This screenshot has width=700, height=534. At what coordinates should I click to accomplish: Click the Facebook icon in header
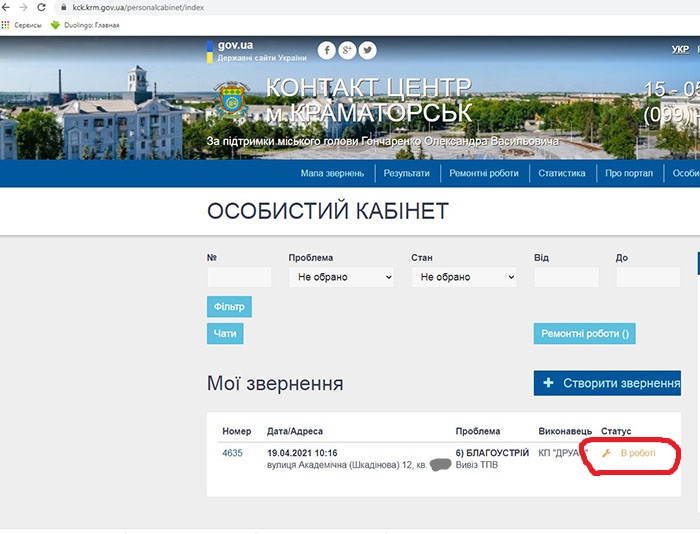point(327,50)
